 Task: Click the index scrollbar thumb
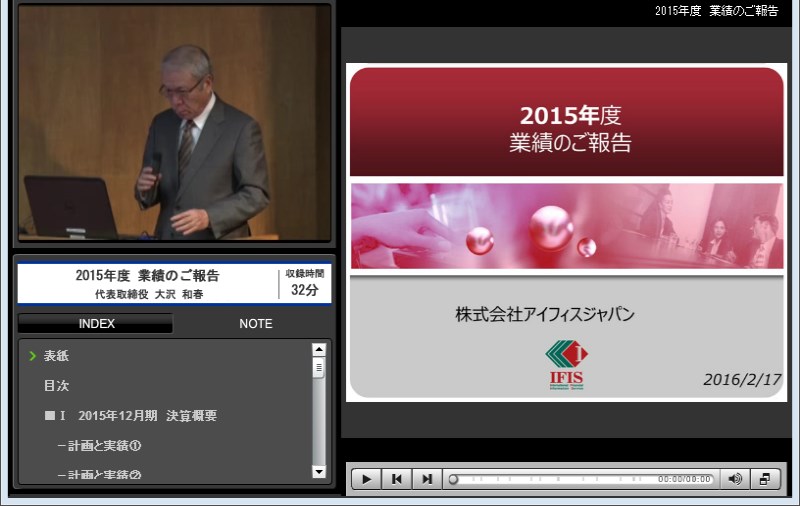pos(319,368)
